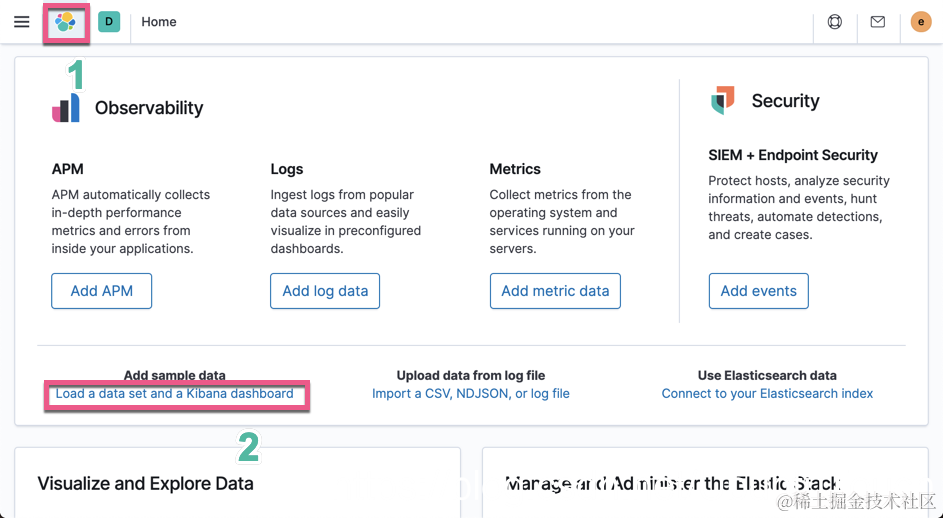
Task: Open Load a data set and Kibana dashboard link
Action: 175,394
